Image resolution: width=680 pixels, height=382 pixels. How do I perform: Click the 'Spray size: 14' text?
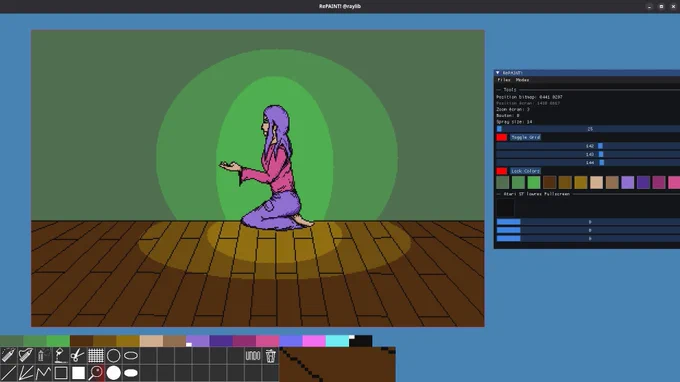tap(514, 122)
